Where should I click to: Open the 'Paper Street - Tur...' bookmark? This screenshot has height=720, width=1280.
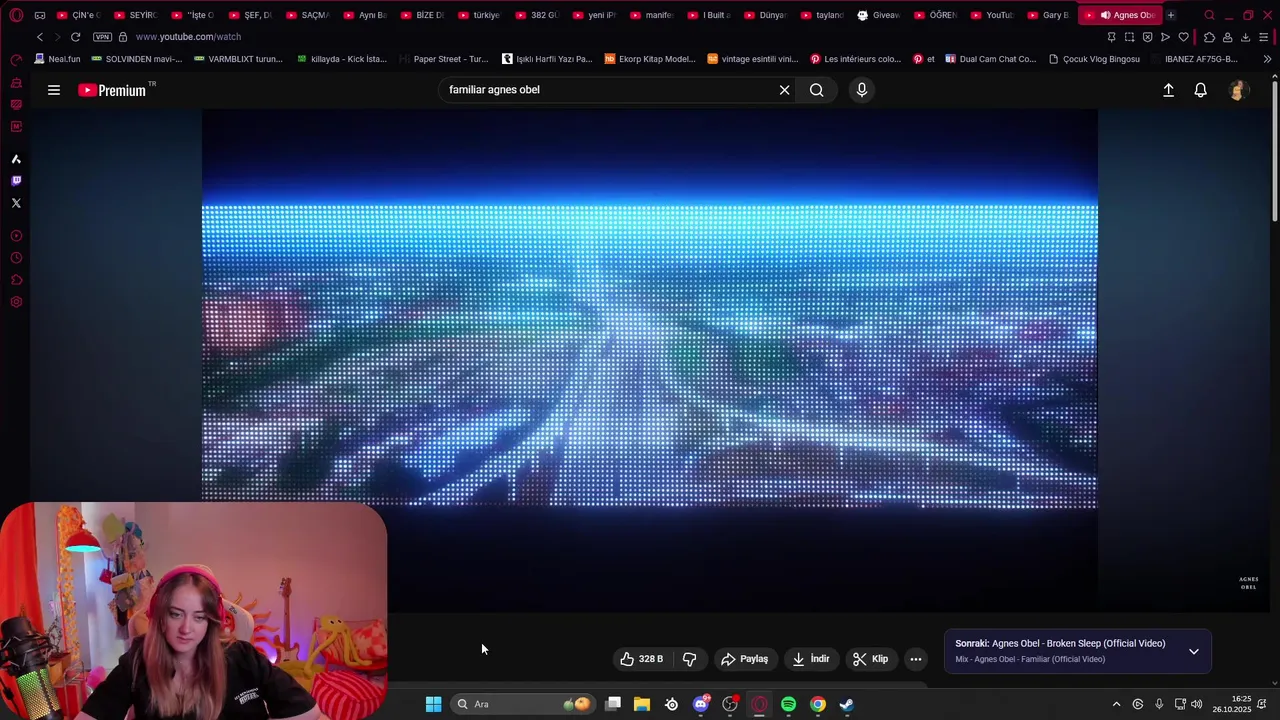tap(444, 59)
